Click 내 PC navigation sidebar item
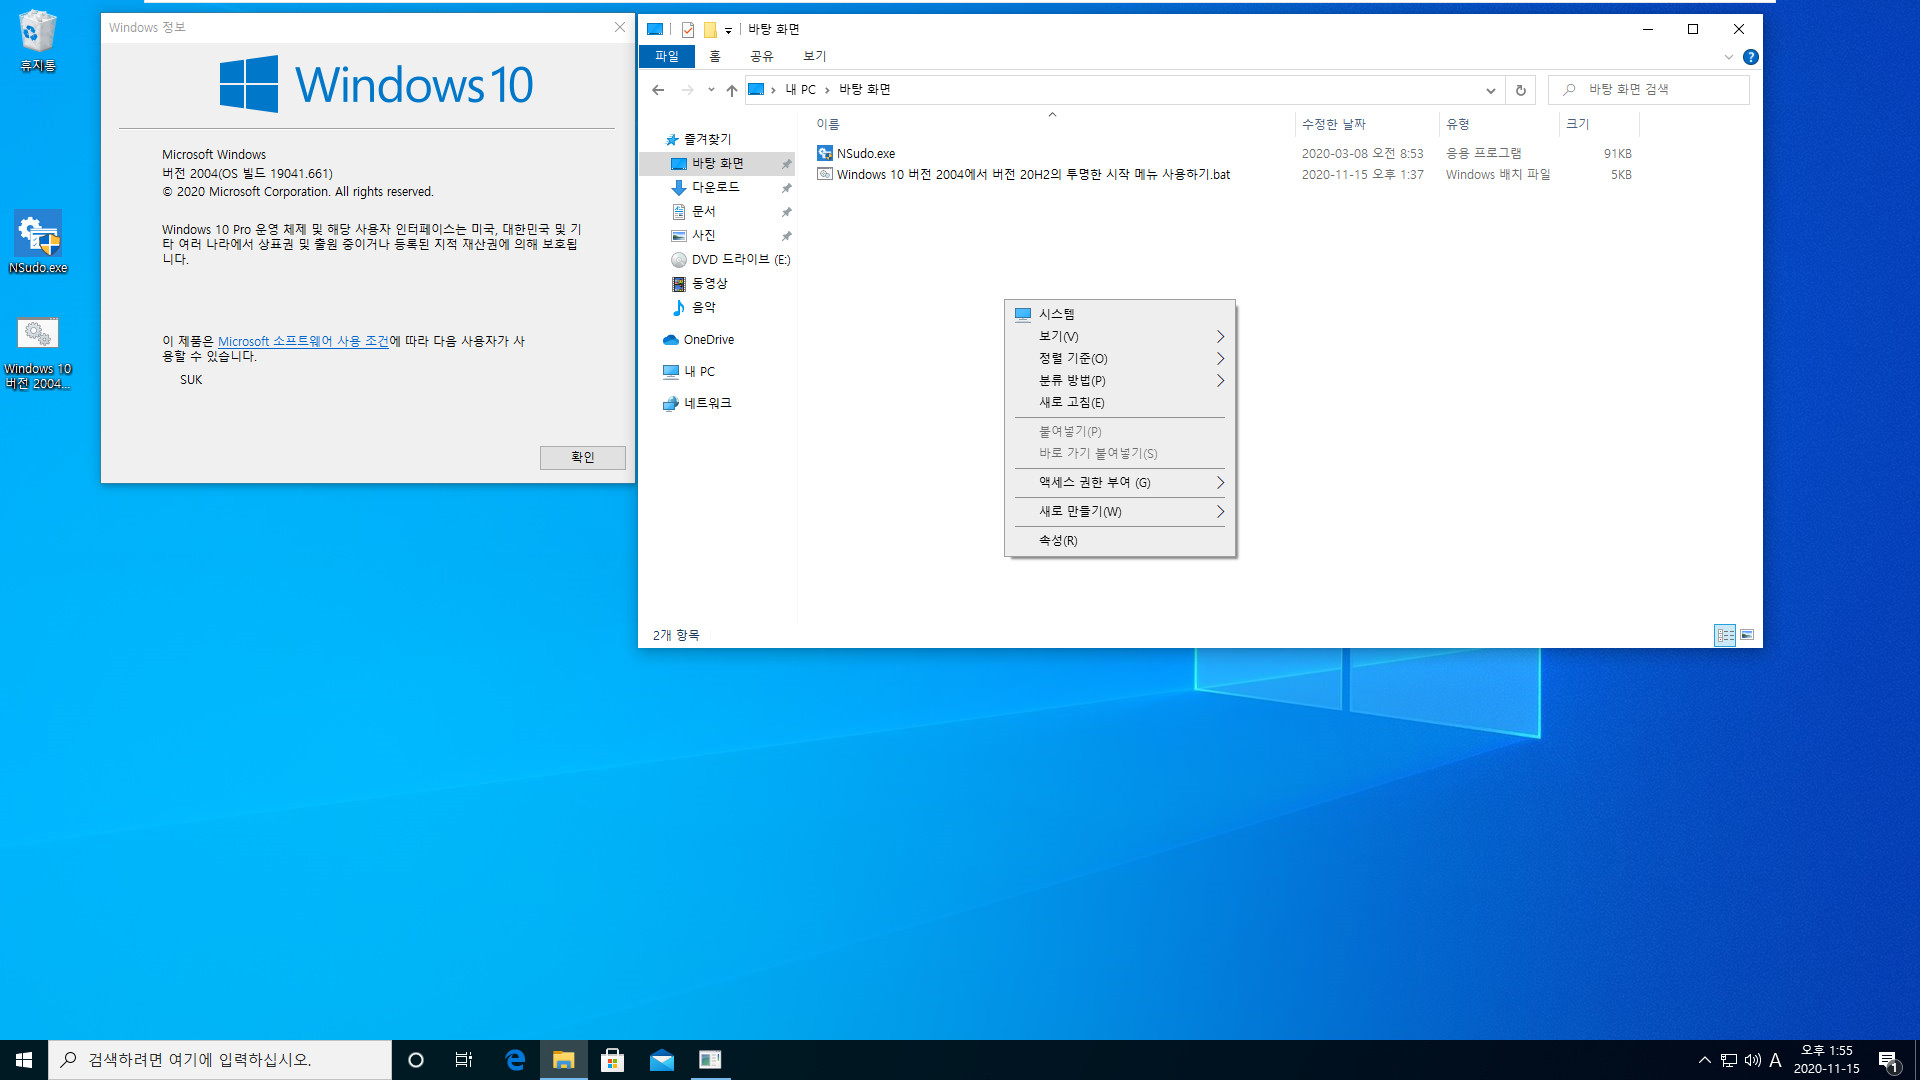1920x1080 pixels. (699, 371)
